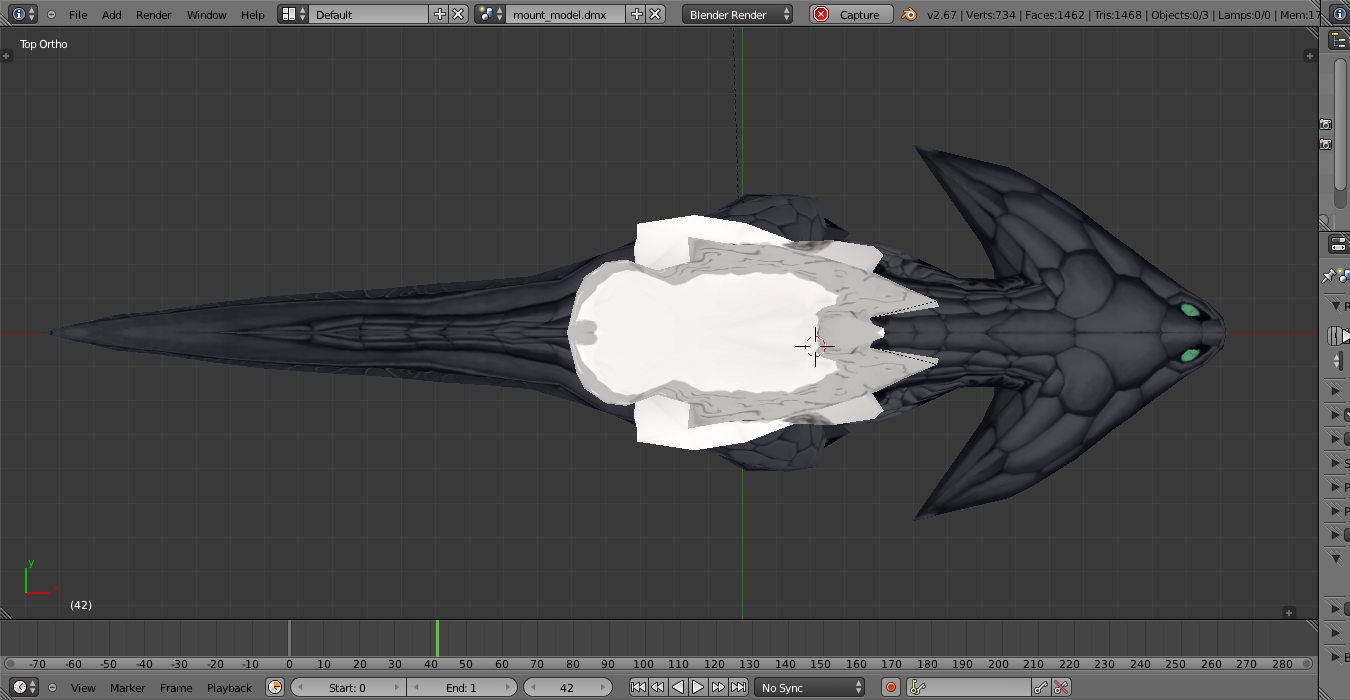Viewport: 1350px width, 700px height.
Task: Open the Render menu
Action: pos(154,14)
